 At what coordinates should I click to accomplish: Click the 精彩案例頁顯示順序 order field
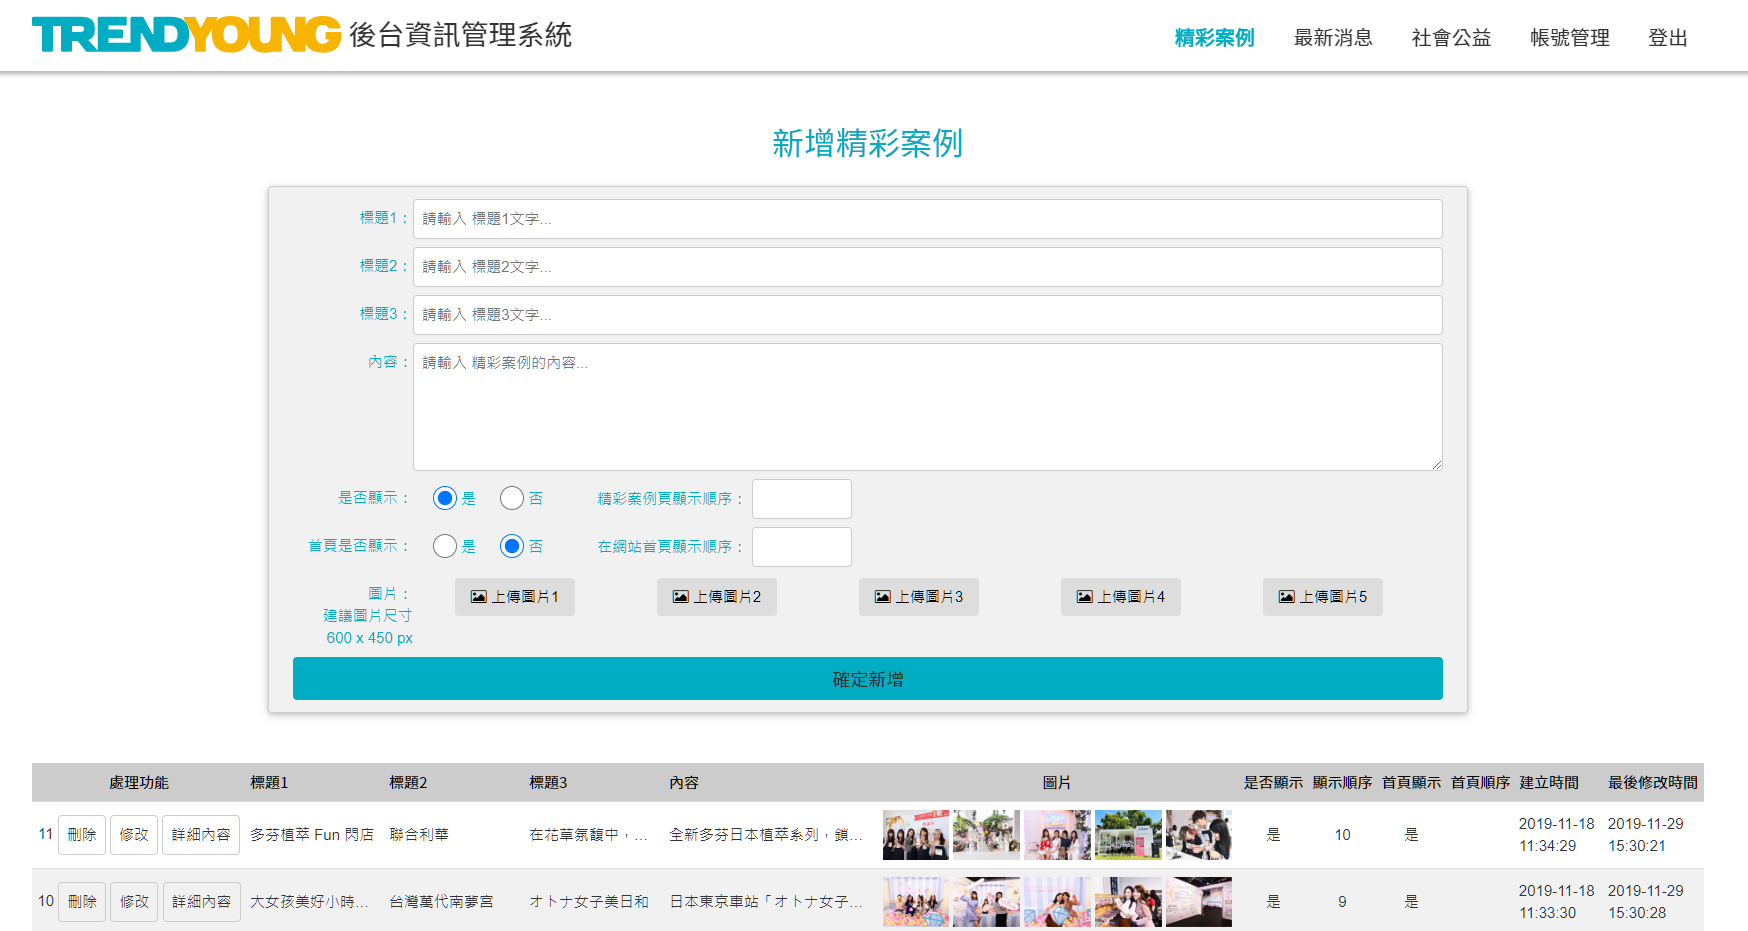tap(801, 499)
